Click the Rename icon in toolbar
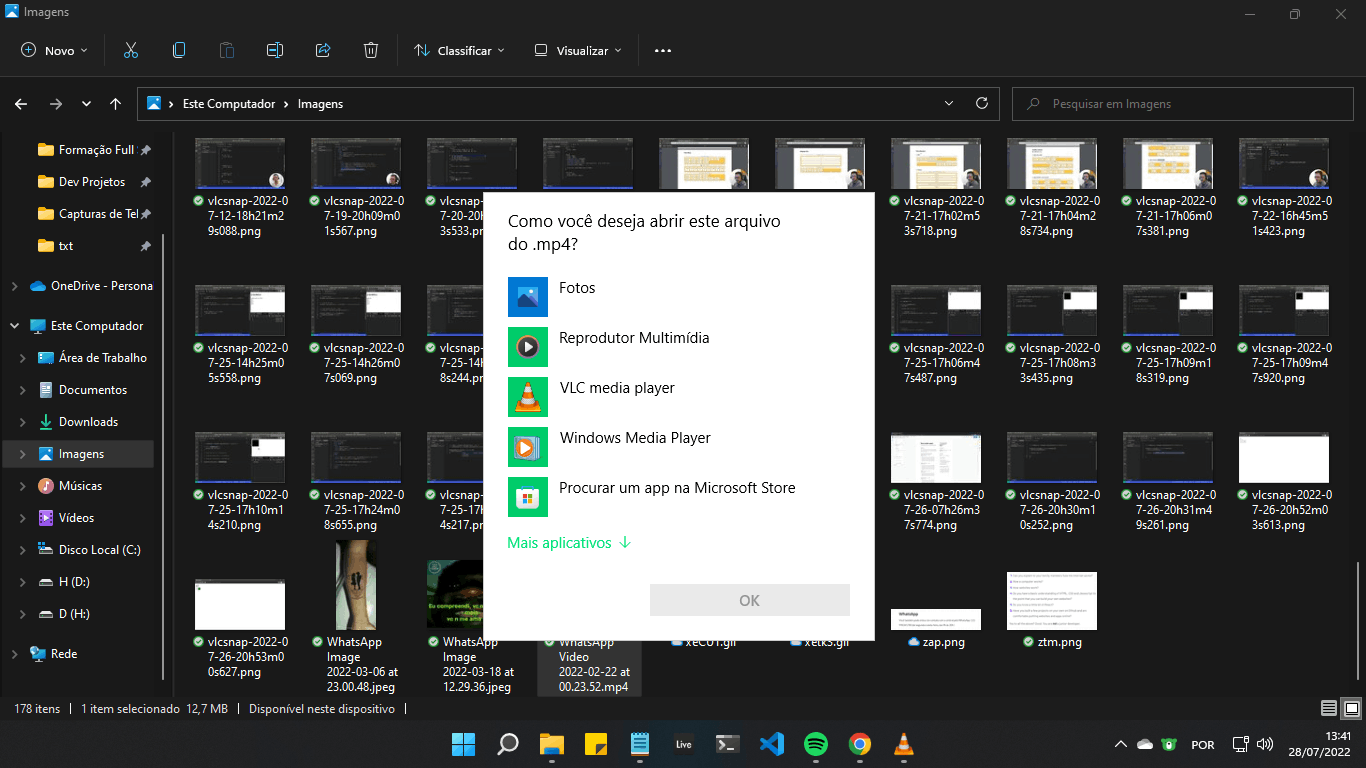The image size is (1366, 768). (275, 50)
